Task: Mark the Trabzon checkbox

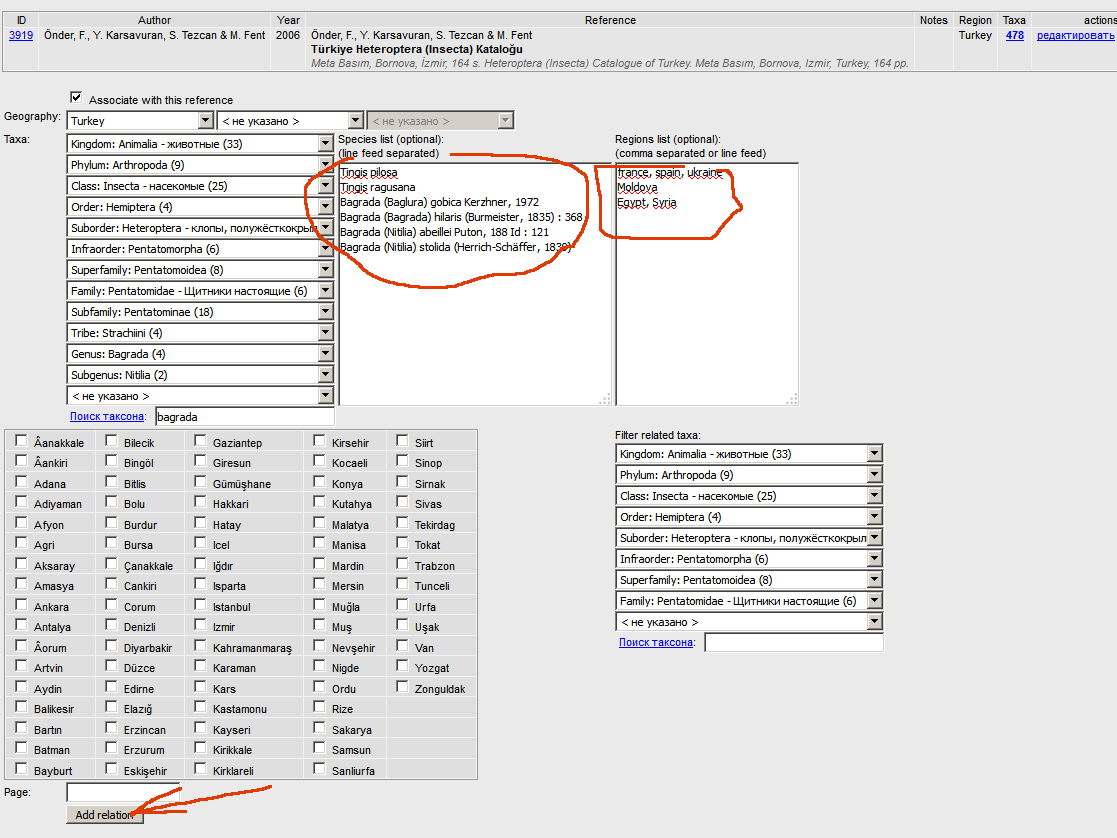Action: [403, 565]
